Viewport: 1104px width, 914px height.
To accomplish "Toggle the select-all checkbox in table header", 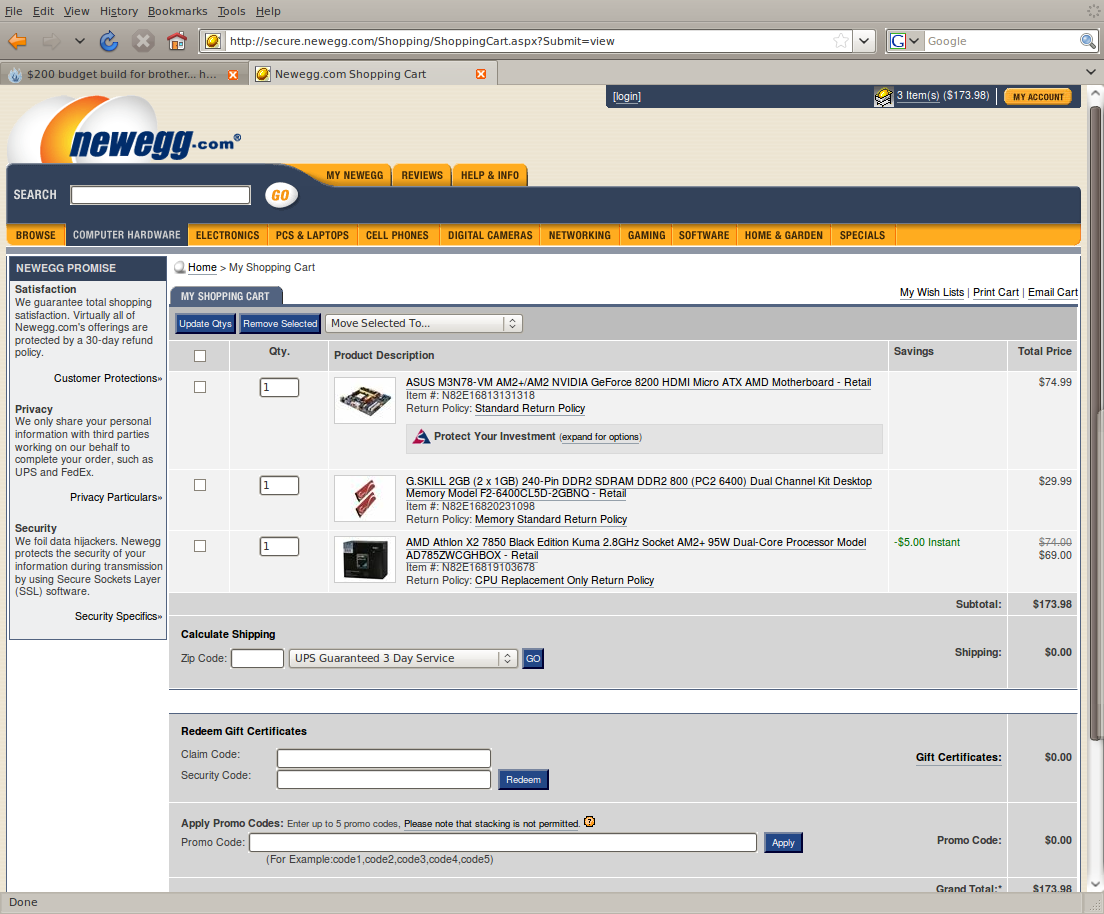I will (x=200, y=356).
